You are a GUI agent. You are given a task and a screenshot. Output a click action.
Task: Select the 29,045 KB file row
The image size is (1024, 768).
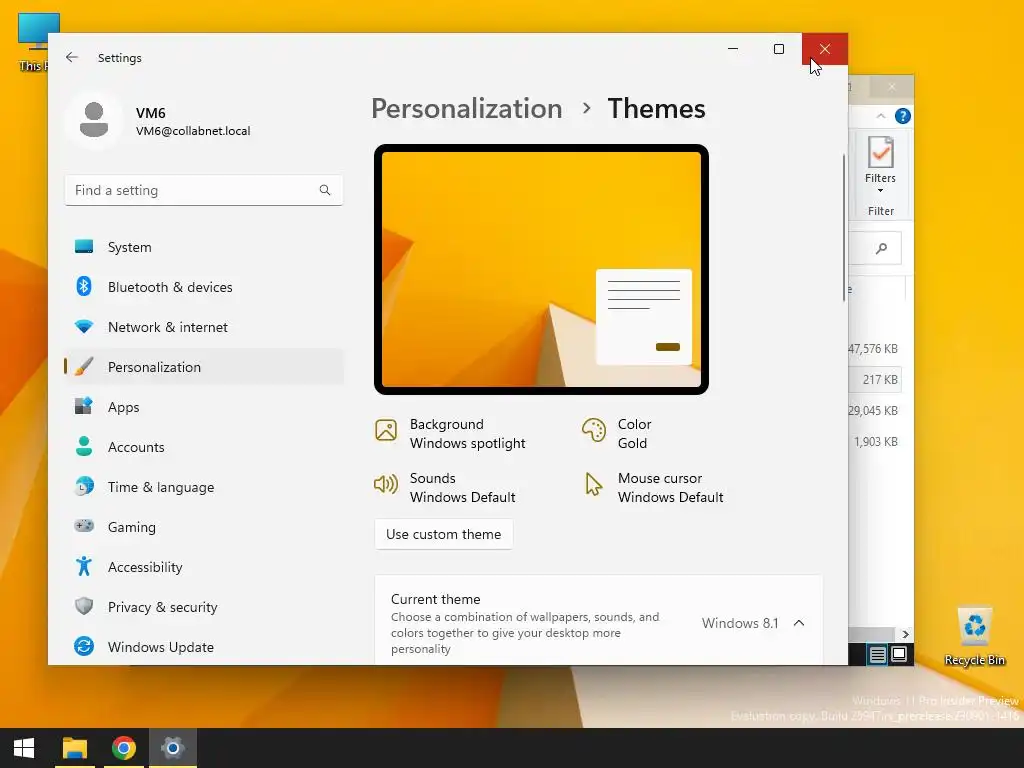point(875,411)
